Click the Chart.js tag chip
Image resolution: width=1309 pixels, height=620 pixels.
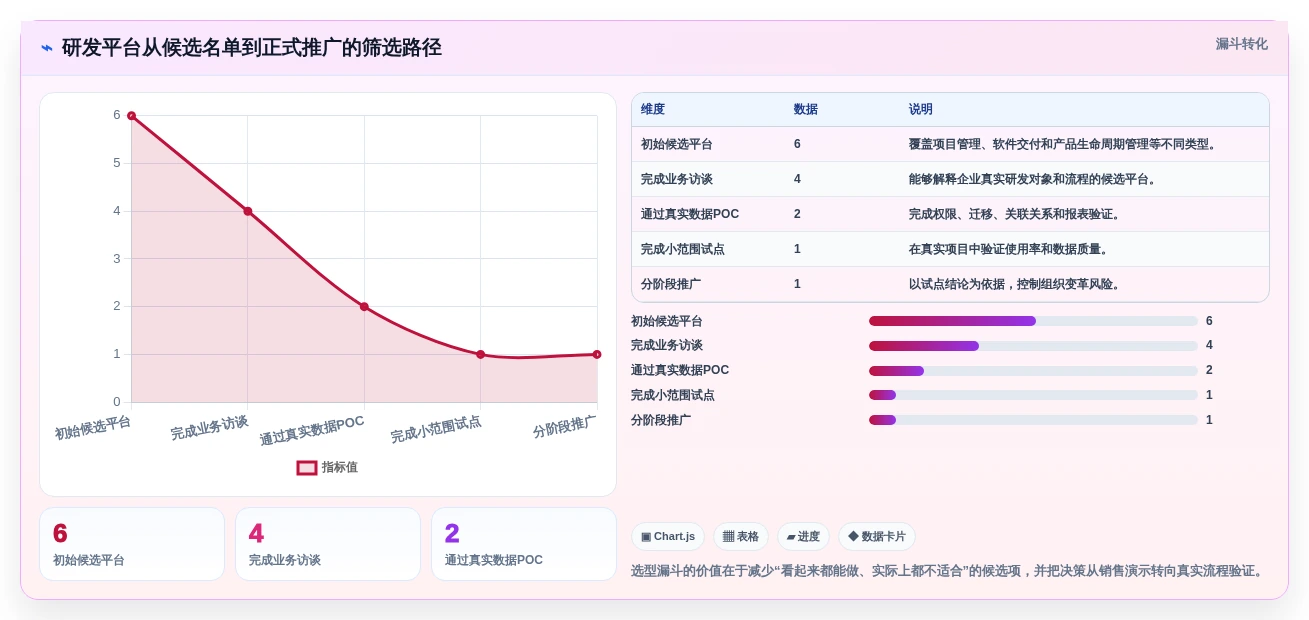[668, 537]
